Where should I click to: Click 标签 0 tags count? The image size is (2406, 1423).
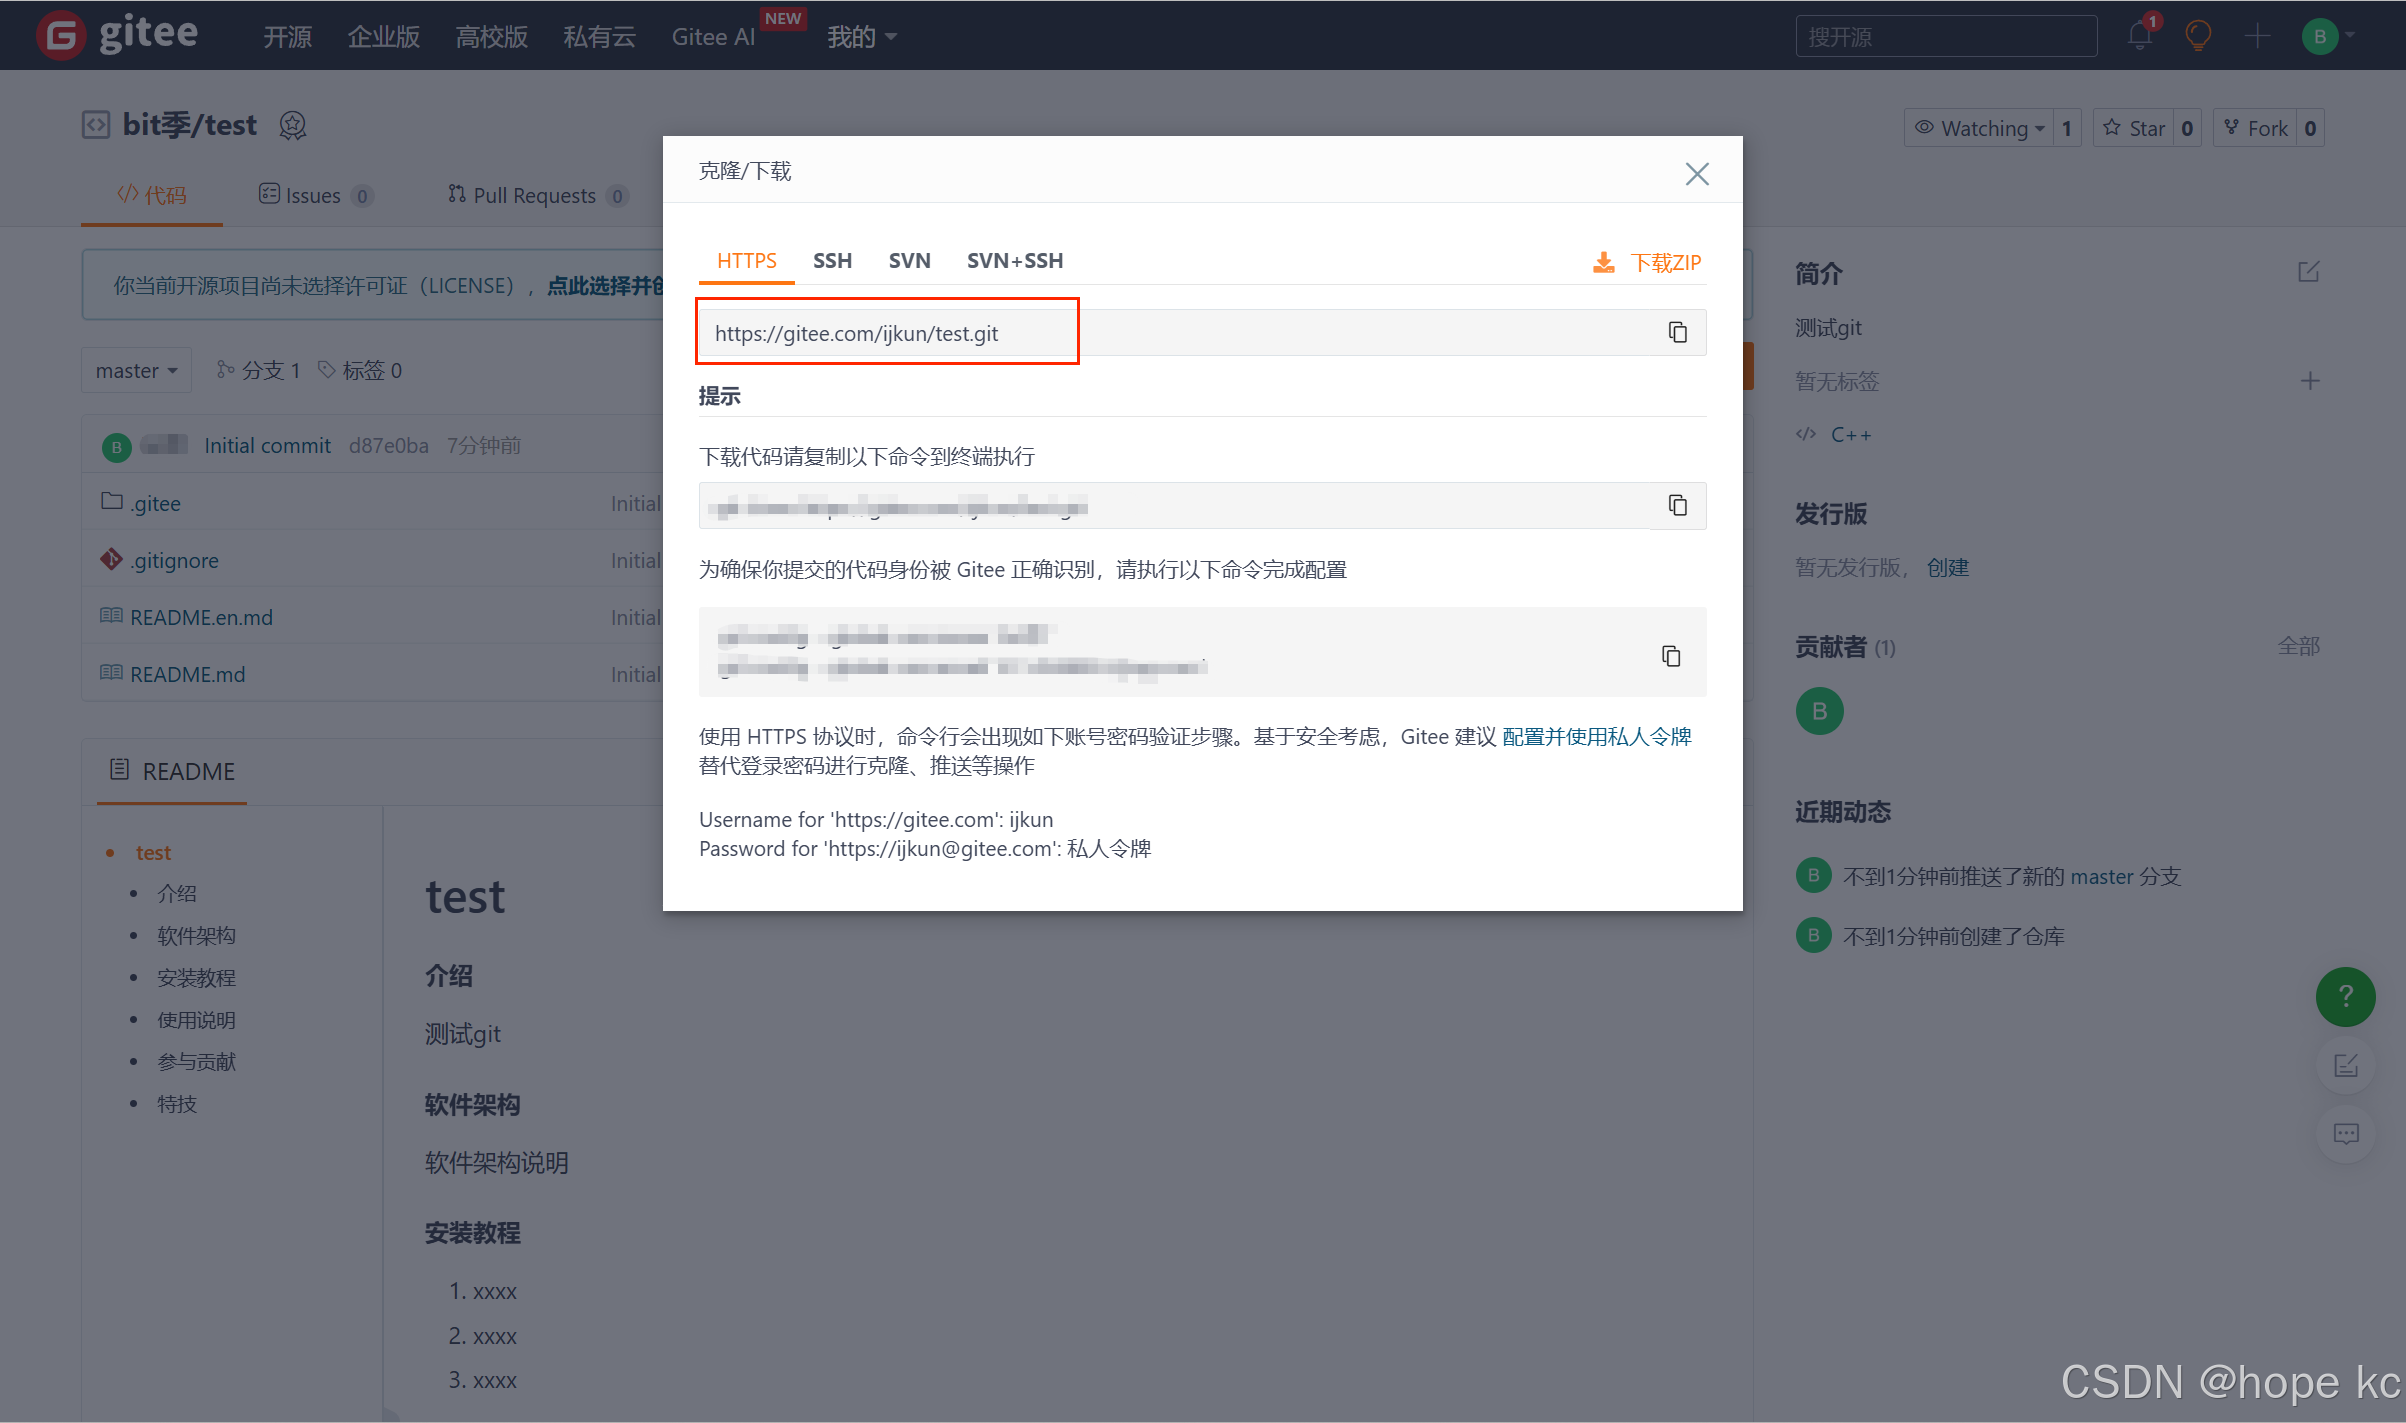point(360,370)
